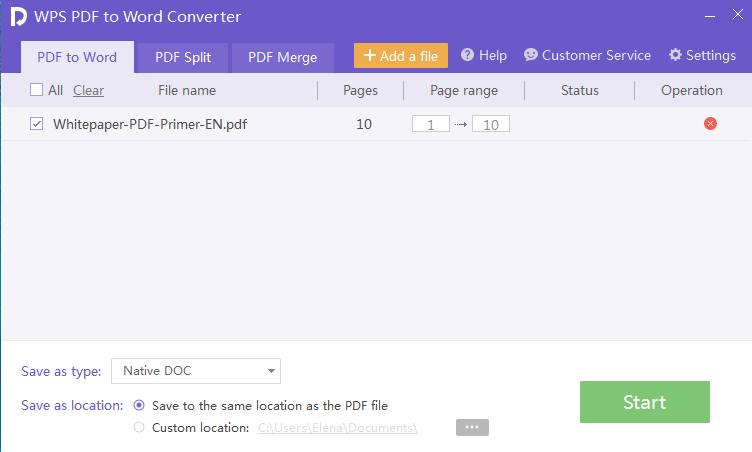The height and width of the screenshot is (452, 752).
Task: Click the File name column header
Action: [x=187, y=90]
